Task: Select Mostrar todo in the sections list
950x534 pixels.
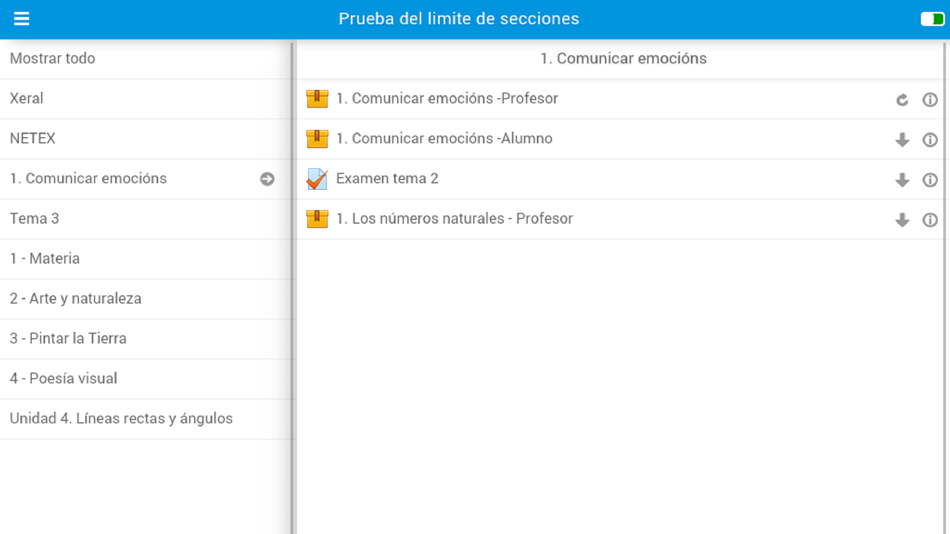Action: point(145,59)
